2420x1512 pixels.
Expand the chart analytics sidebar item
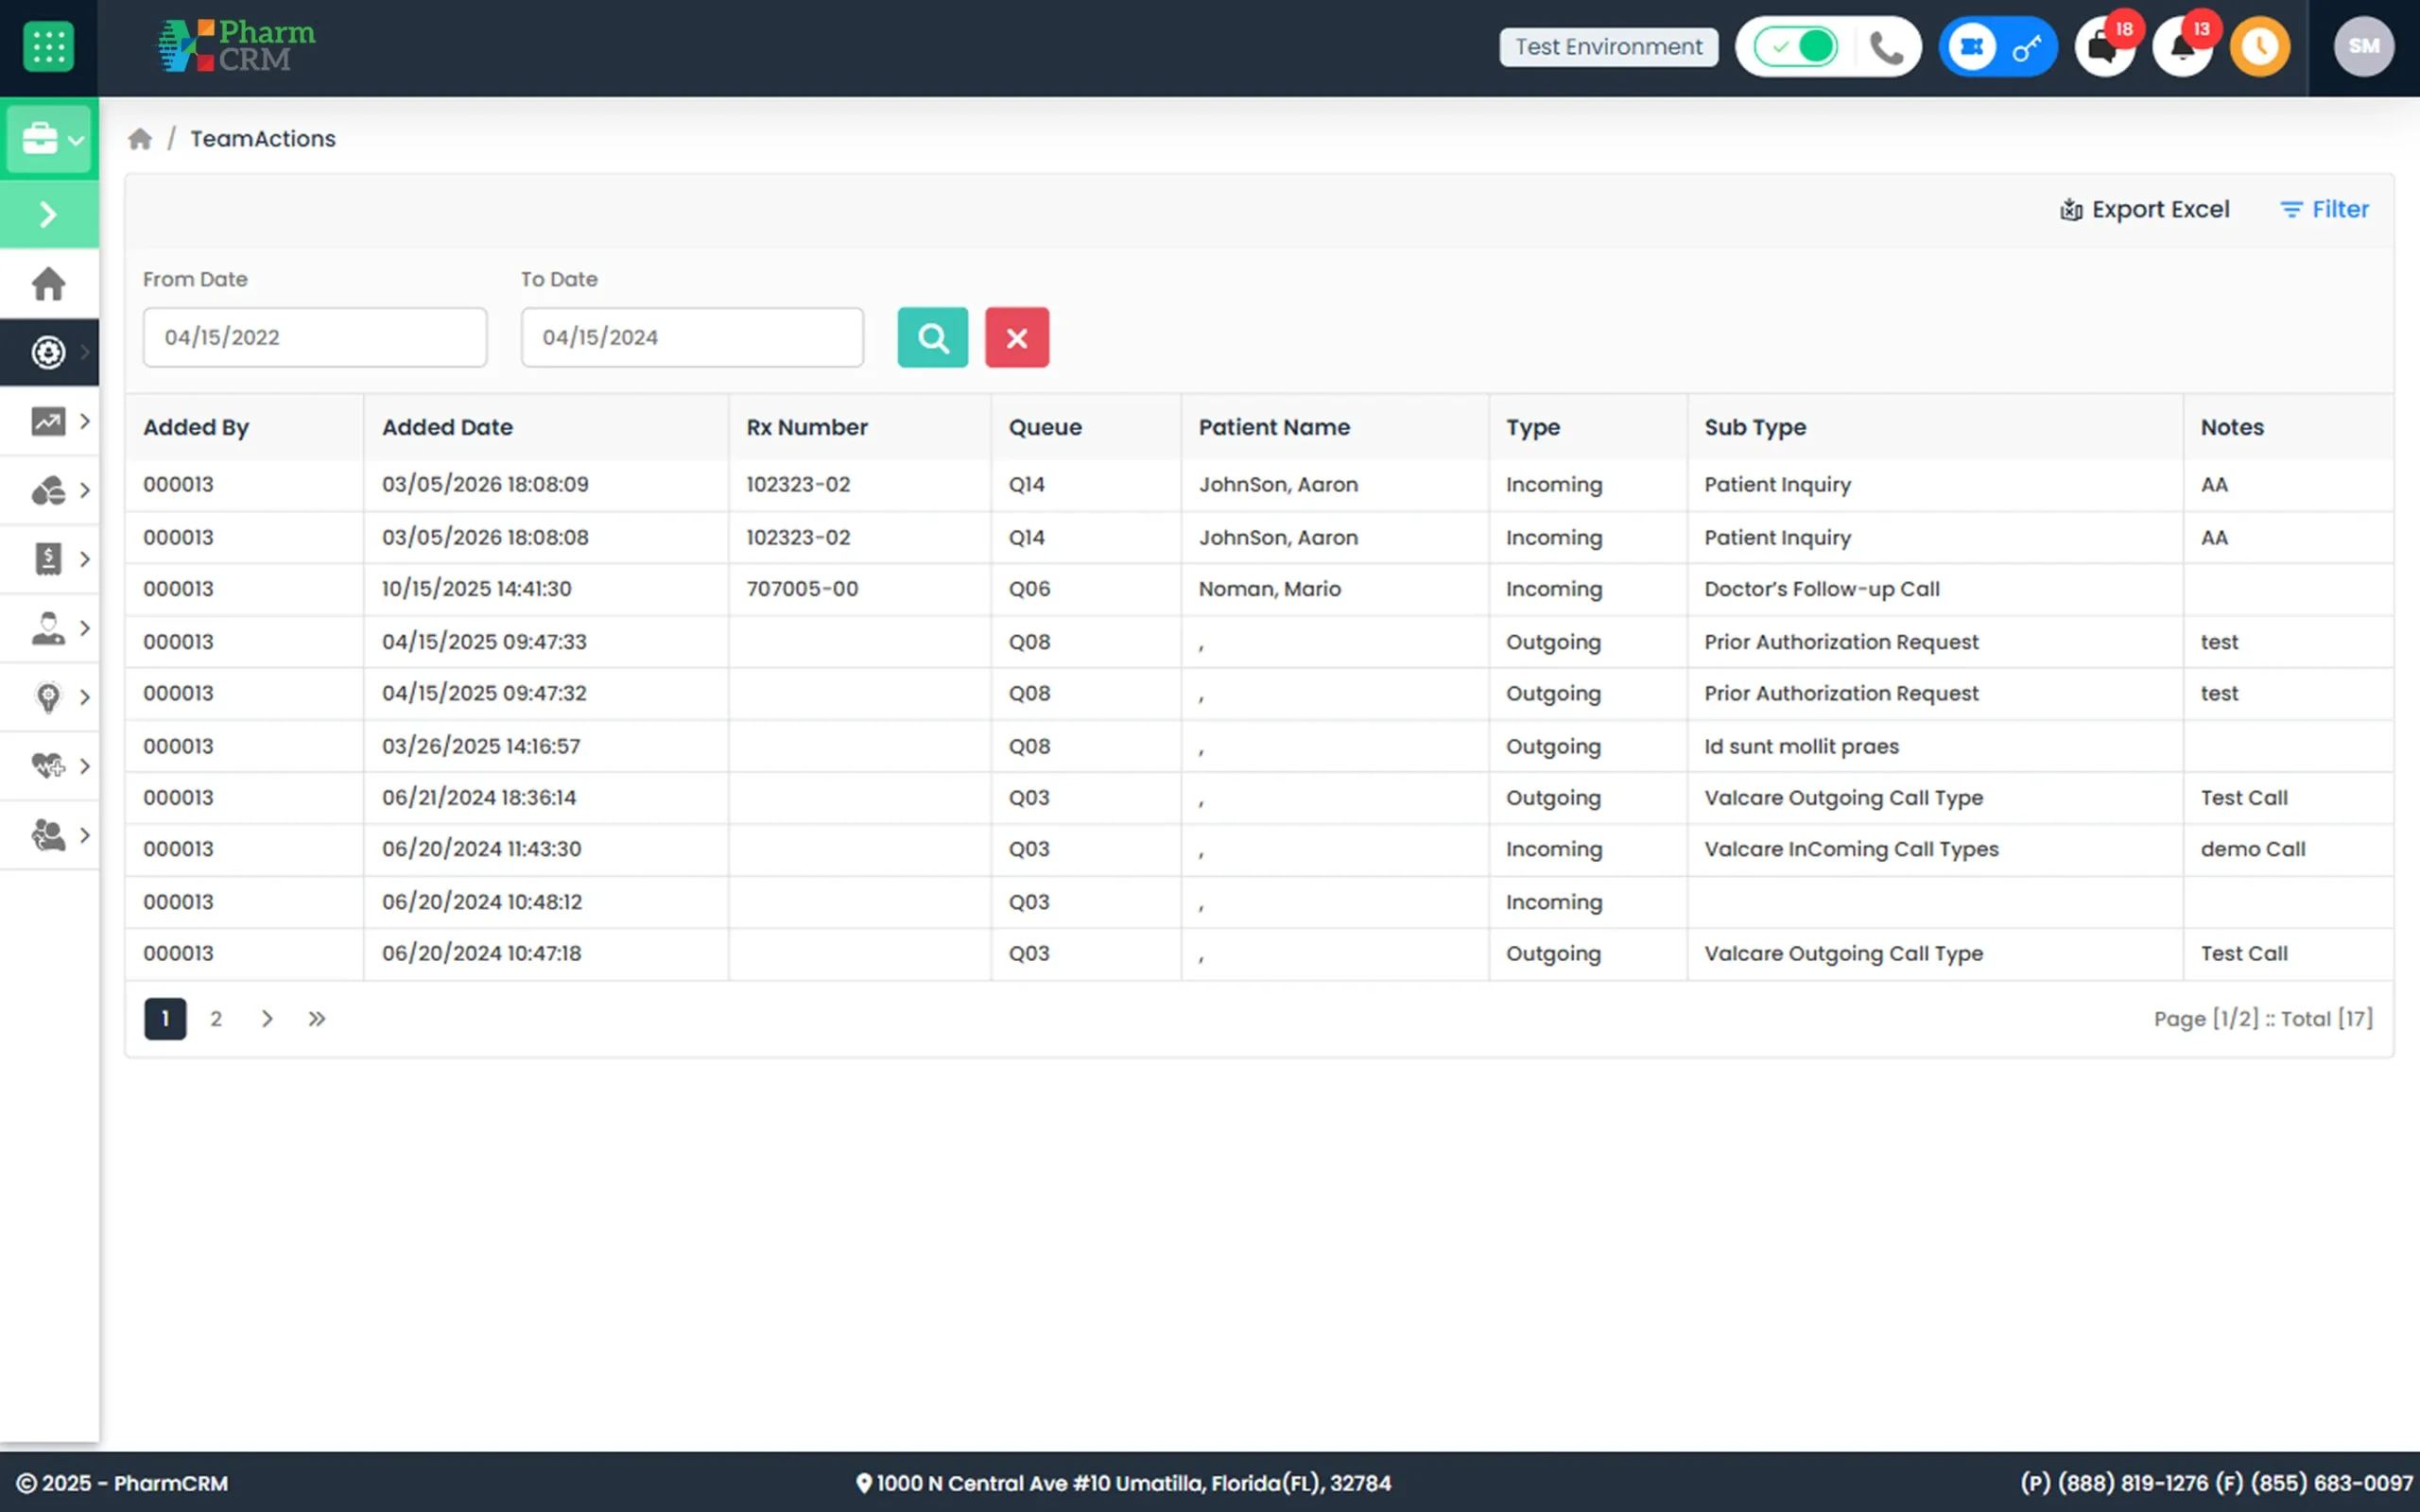coord(49,421)
